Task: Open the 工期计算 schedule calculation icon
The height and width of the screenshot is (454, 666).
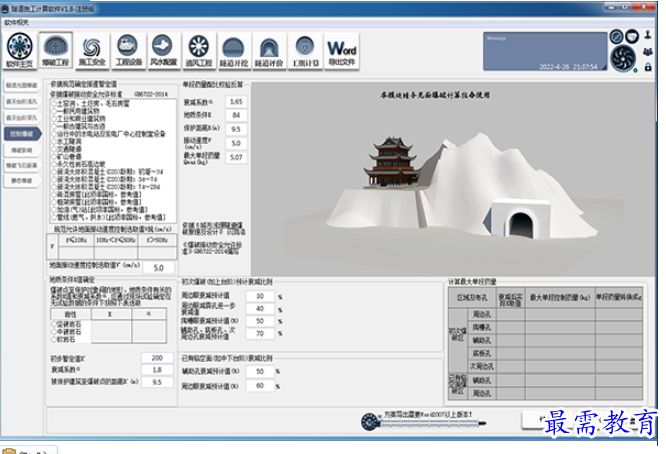Action: [305, 51]
